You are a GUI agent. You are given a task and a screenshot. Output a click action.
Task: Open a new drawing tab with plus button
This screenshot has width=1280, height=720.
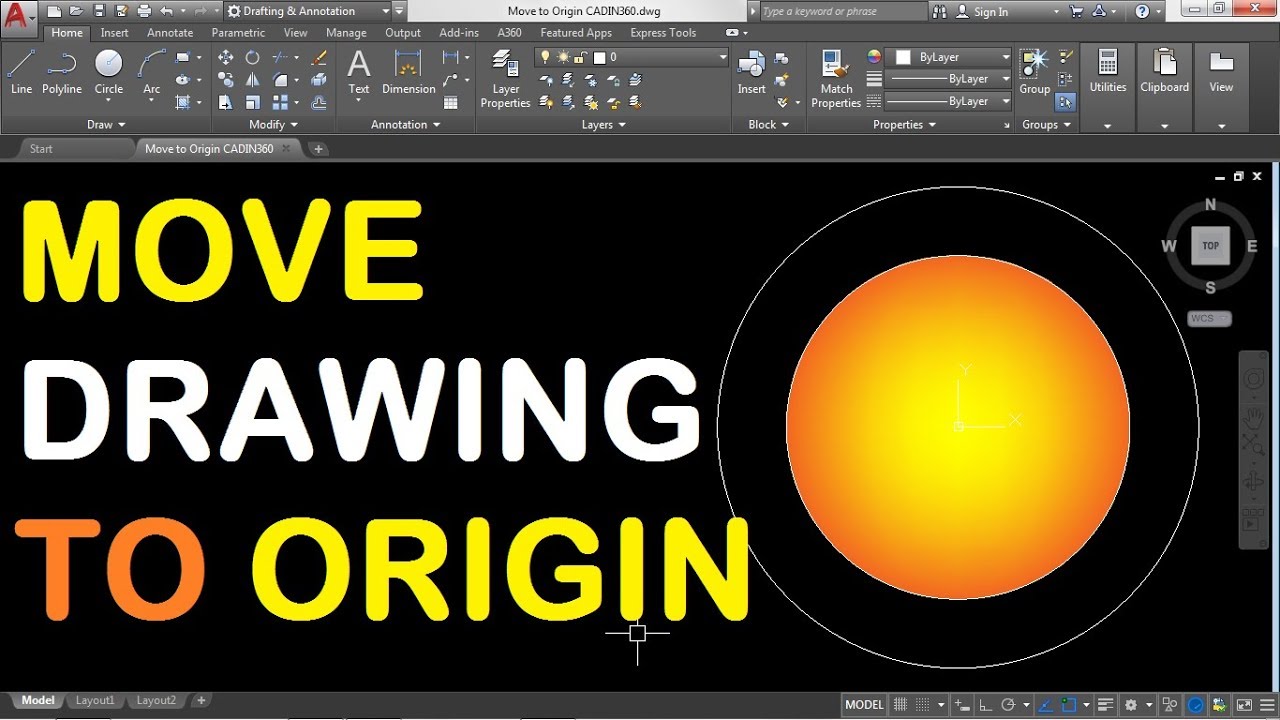click(318, 149)
